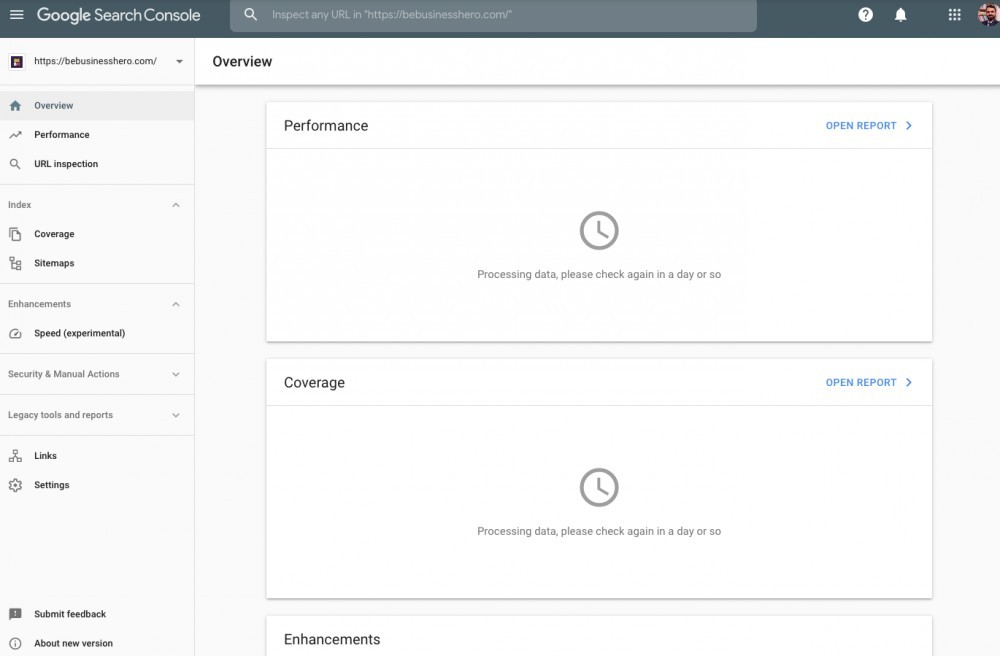
Task: Click the Speed gauge icon
Action: pos(15,333)
